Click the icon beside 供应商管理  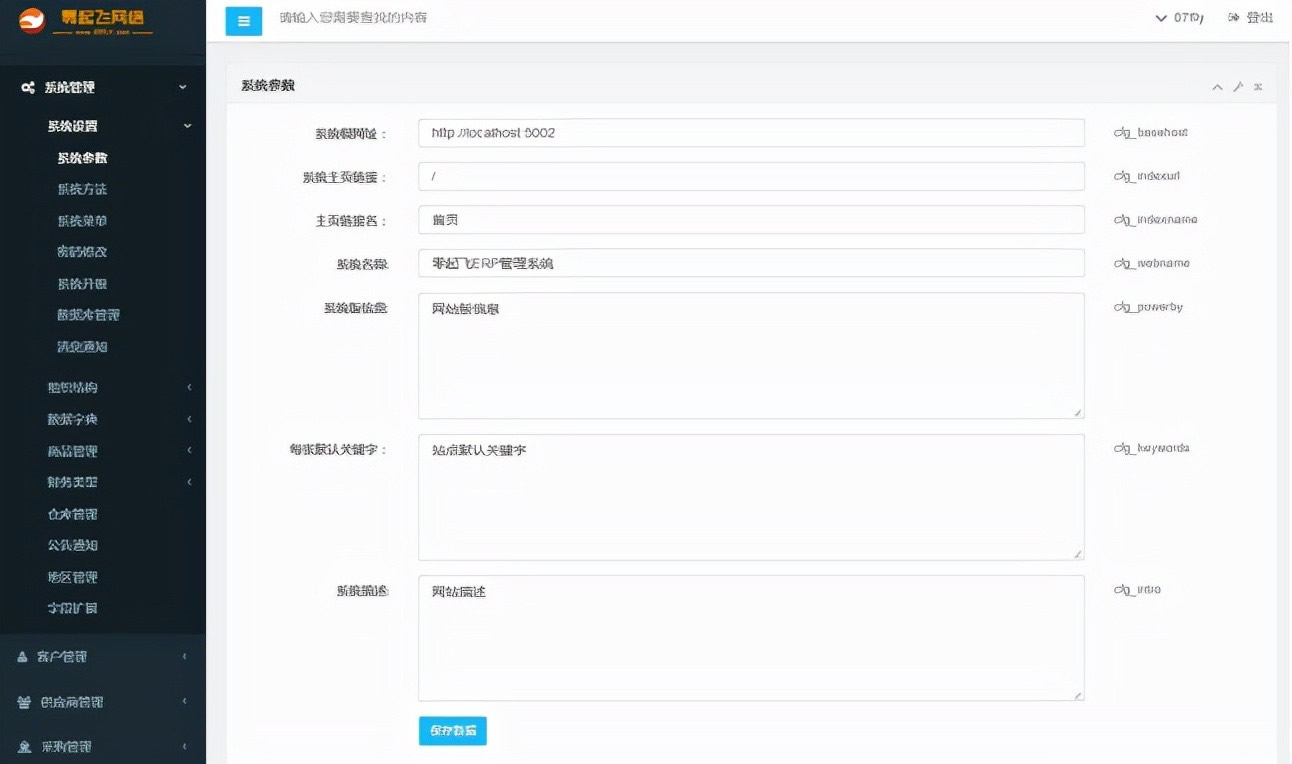coord(24,703)
